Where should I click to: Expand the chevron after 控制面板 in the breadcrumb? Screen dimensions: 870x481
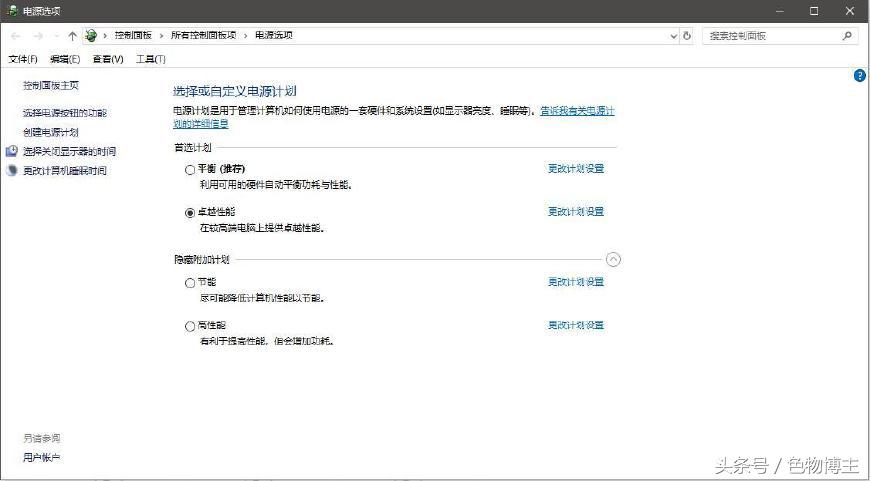point(161,36)
